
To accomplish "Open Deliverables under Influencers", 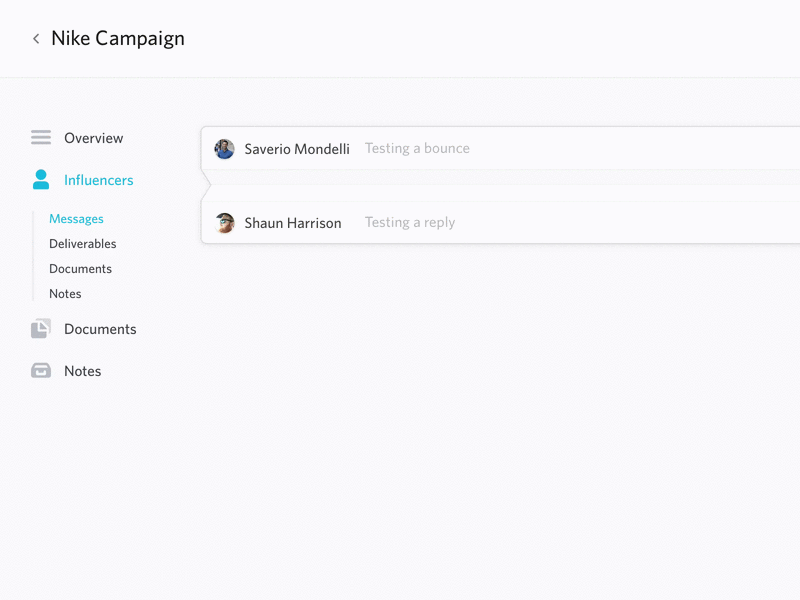I will [x=83, y=244].
